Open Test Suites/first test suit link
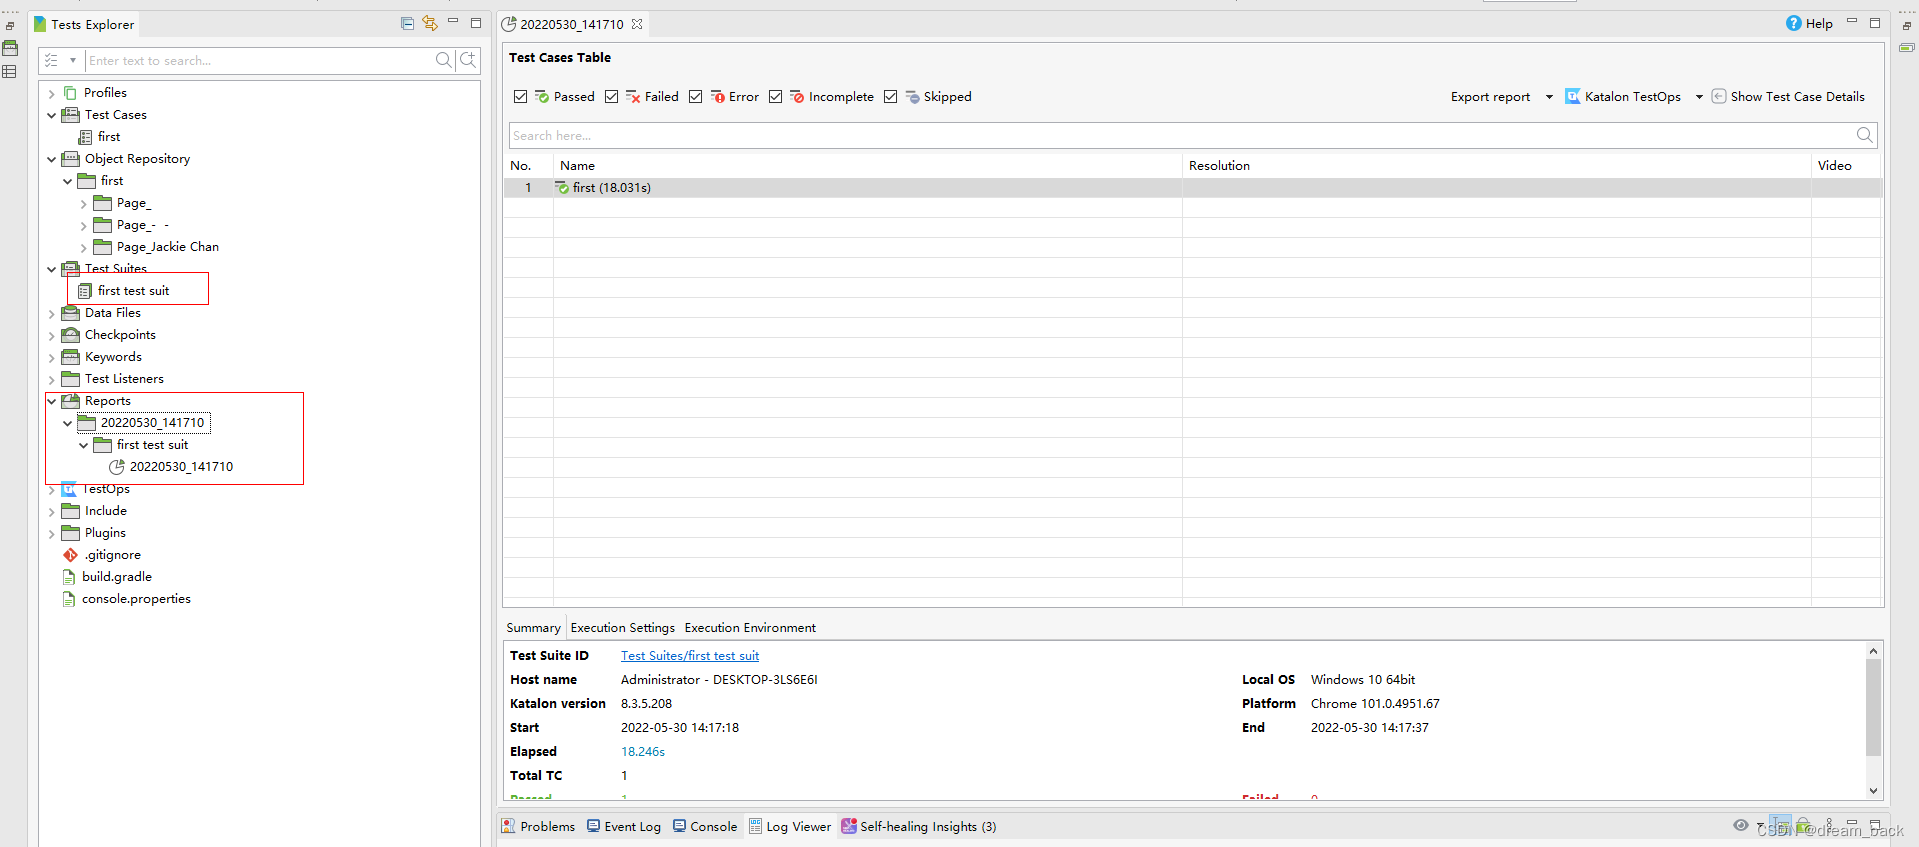1919x847 pixels. [690, 656]
